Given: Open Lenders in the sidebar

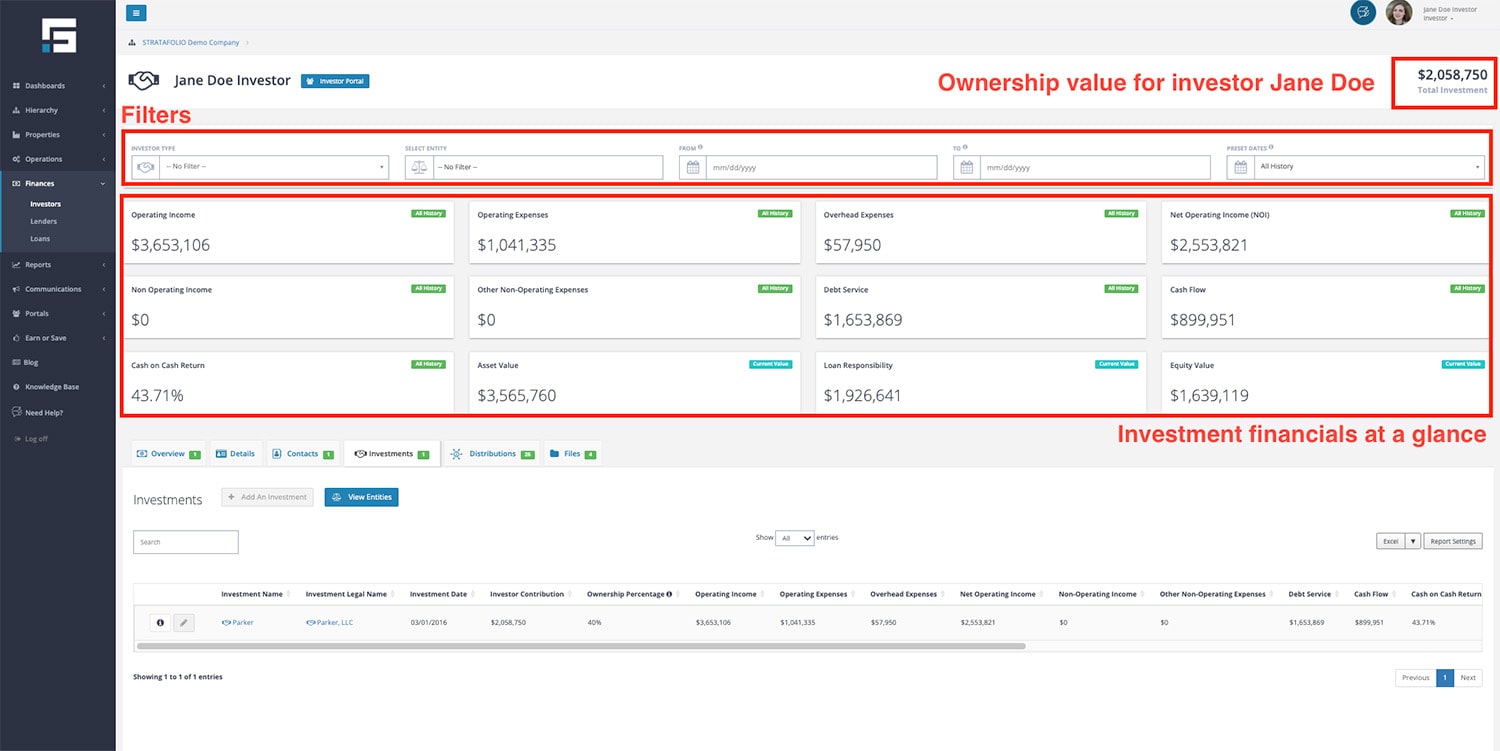Looking at the screenshot, I should pos(43,221).
